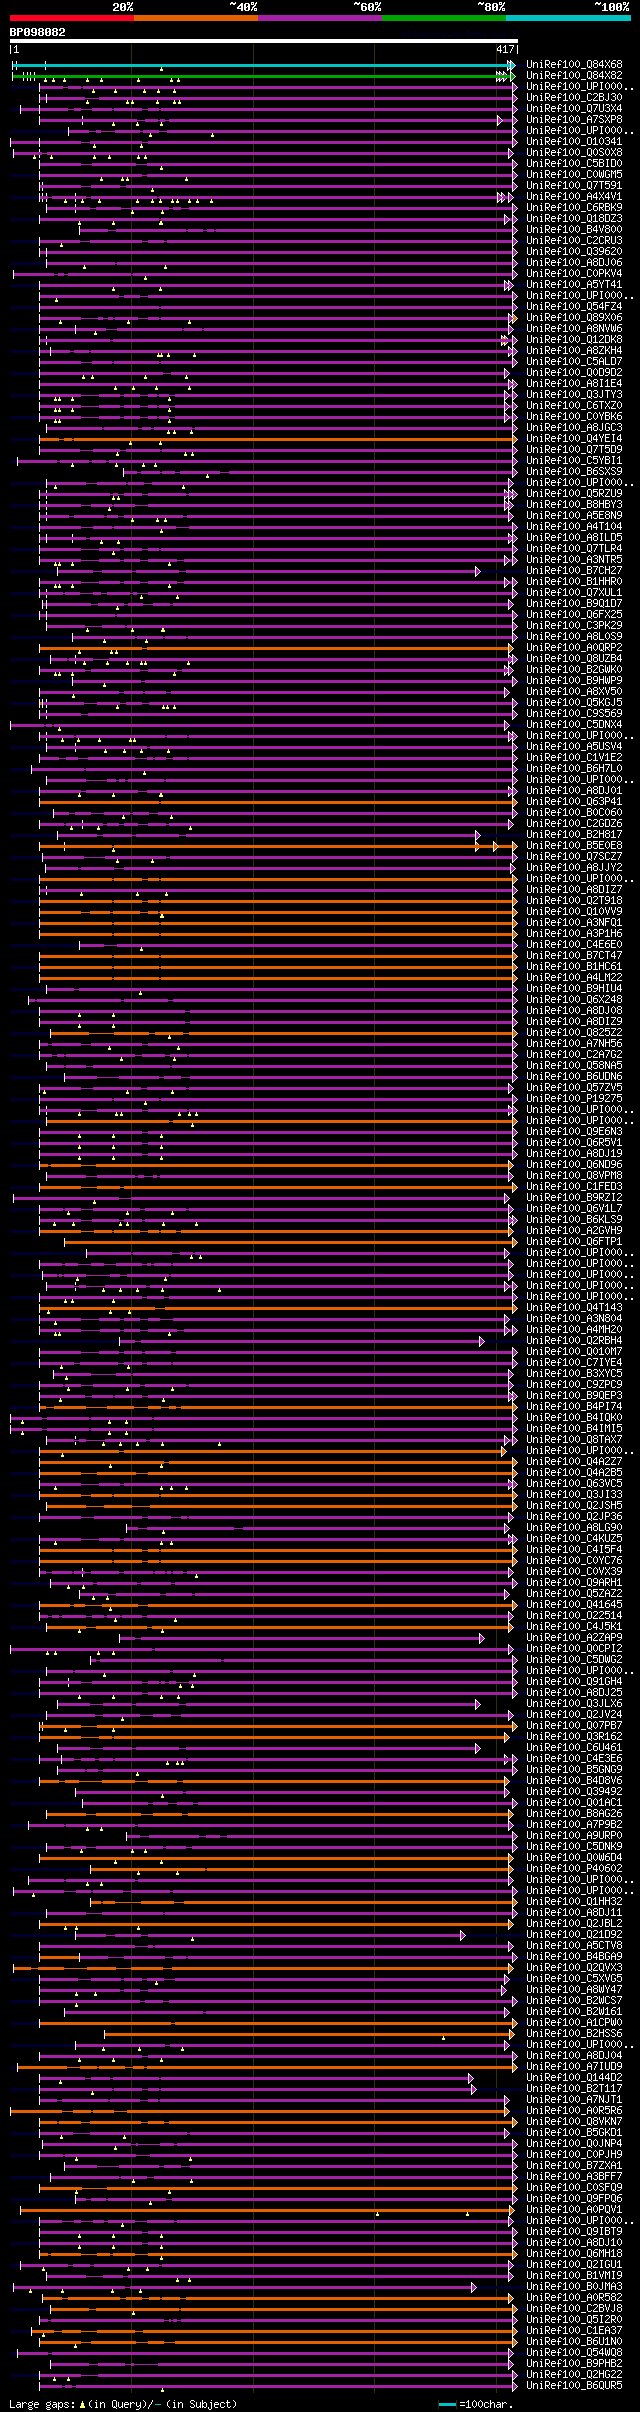The height and width of the screenshot is (2412, 640).
Task: Select the label UniRef100_B6QUR5
Action: 574,2386
